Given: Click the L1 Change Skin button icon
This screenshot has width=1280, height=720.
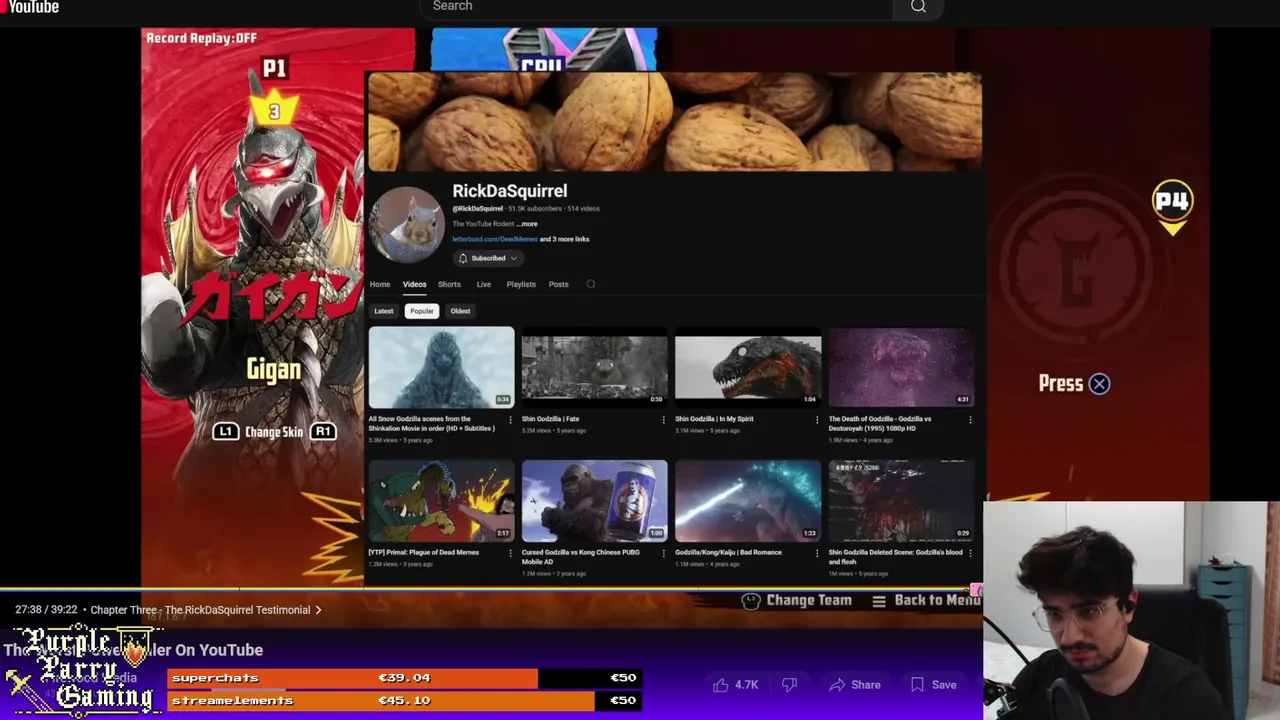Looking at the screenshot, I should [x=225, y=431].
